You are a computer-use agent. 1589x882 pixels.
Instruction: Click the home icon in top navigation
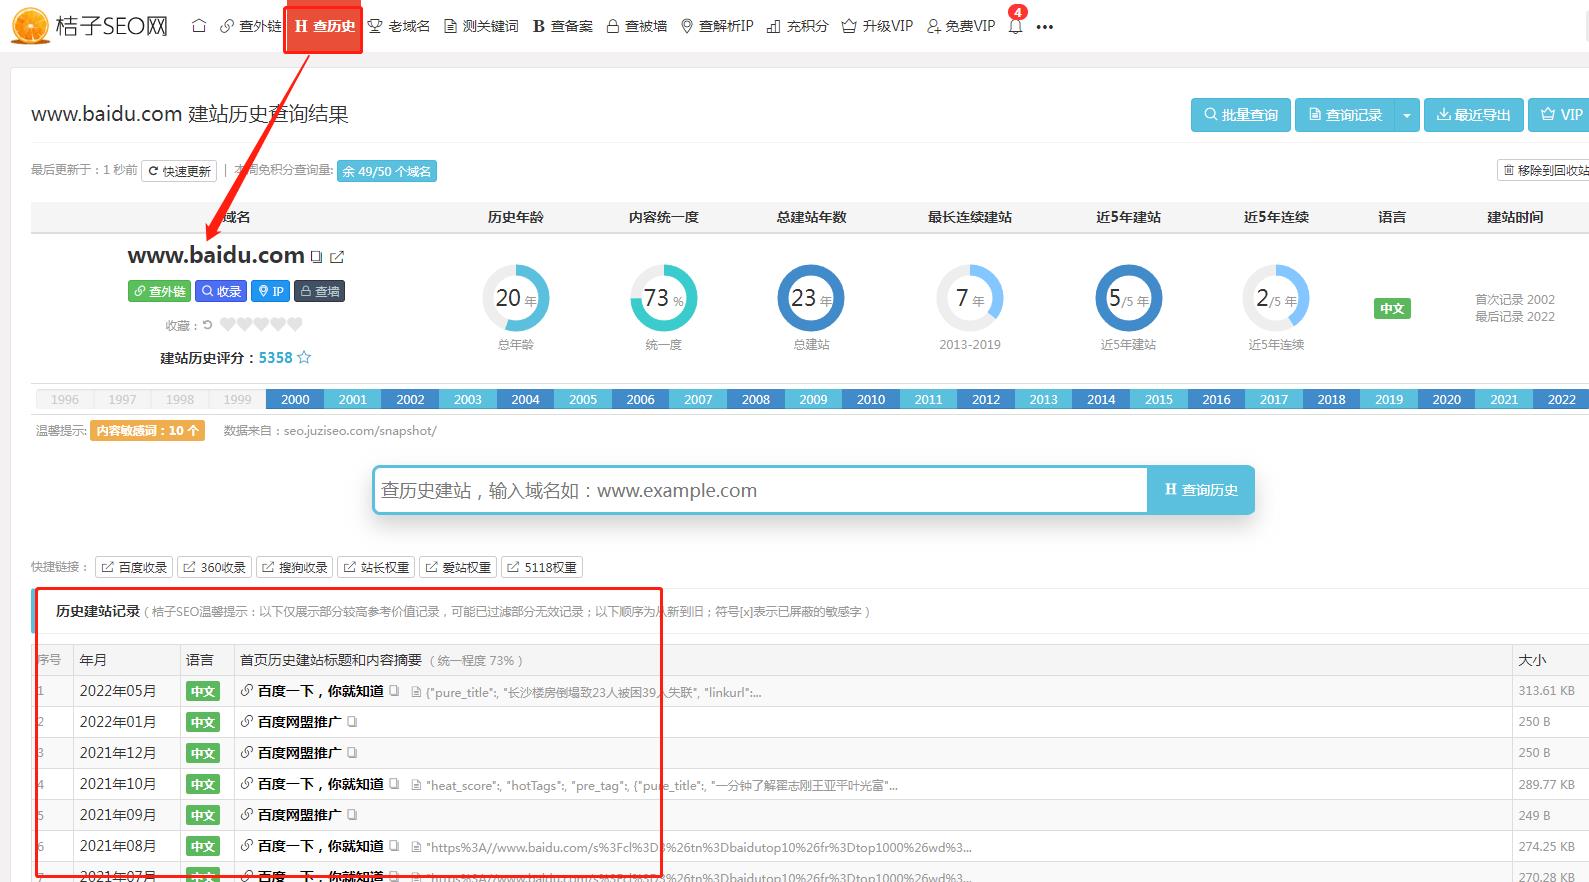pyautogui.click(x=199, y=26)
